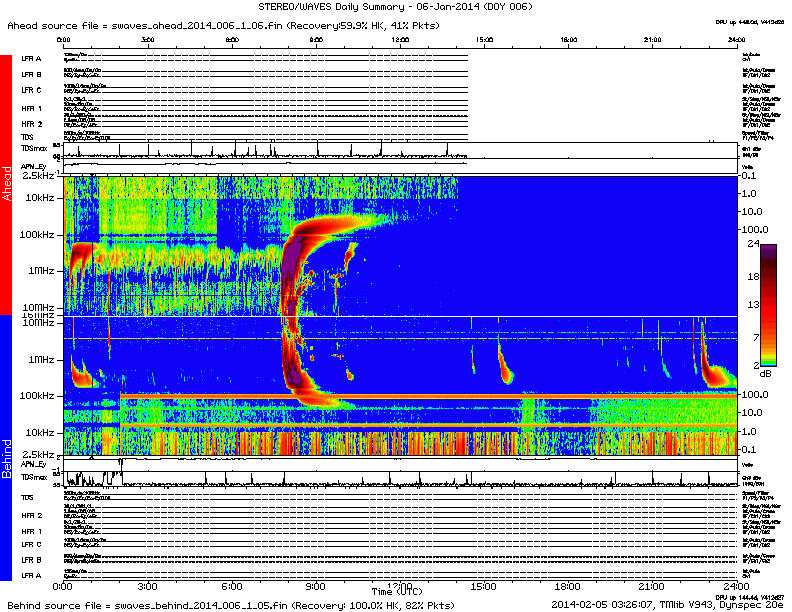Click the TDS row label in Ahead section

27,137
